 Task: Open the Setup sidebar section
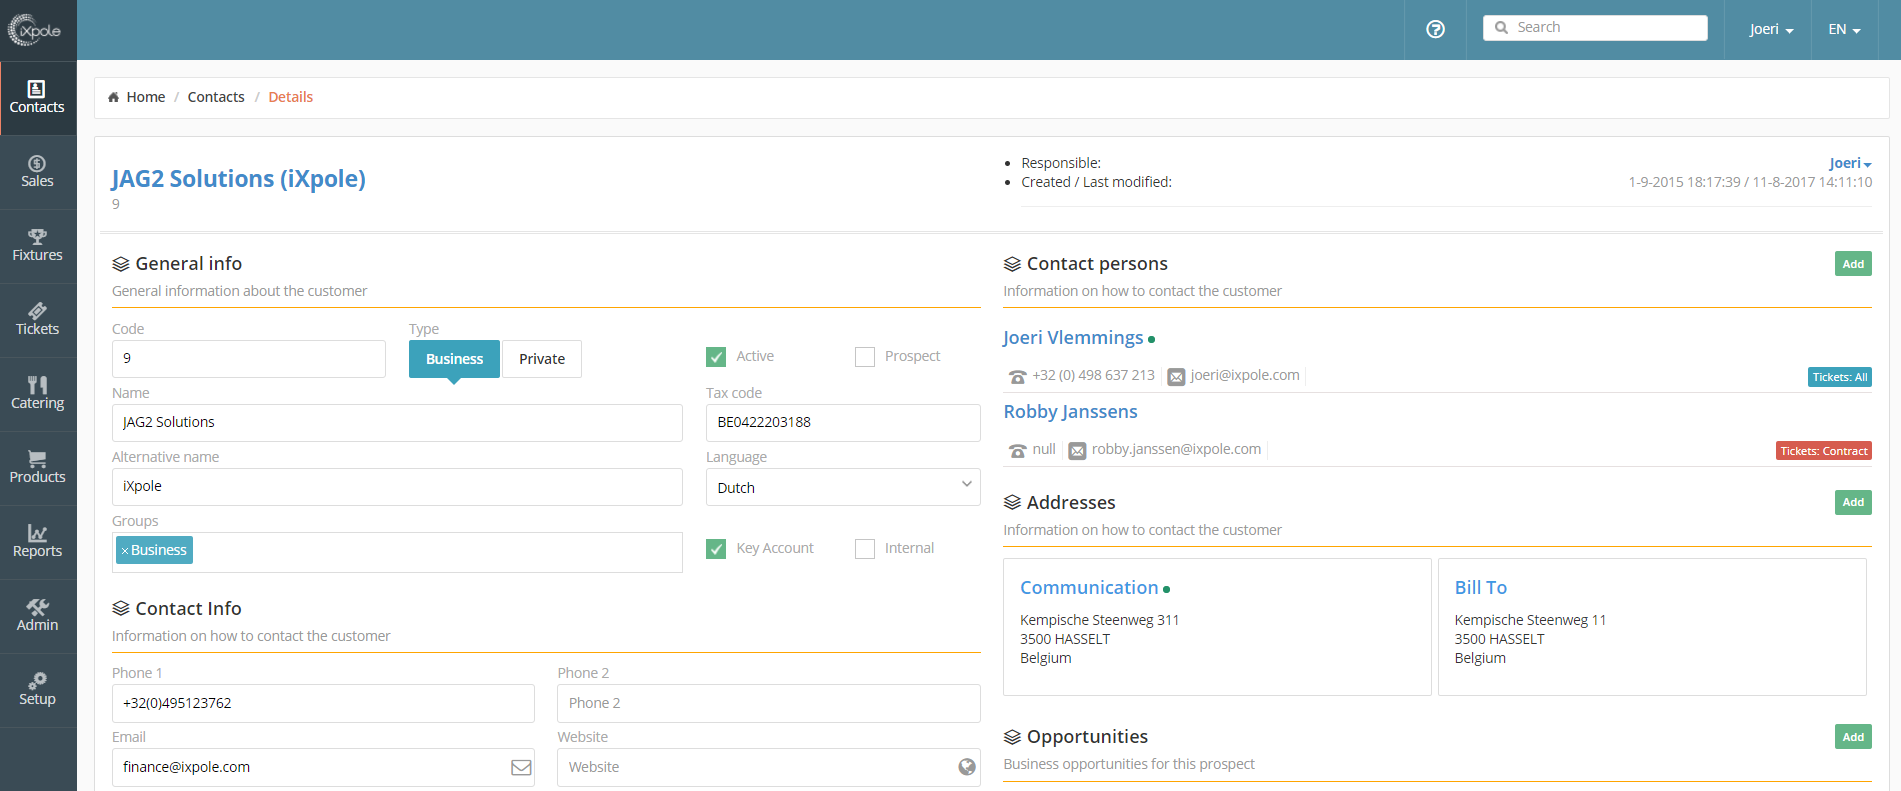tap(38, 690)
